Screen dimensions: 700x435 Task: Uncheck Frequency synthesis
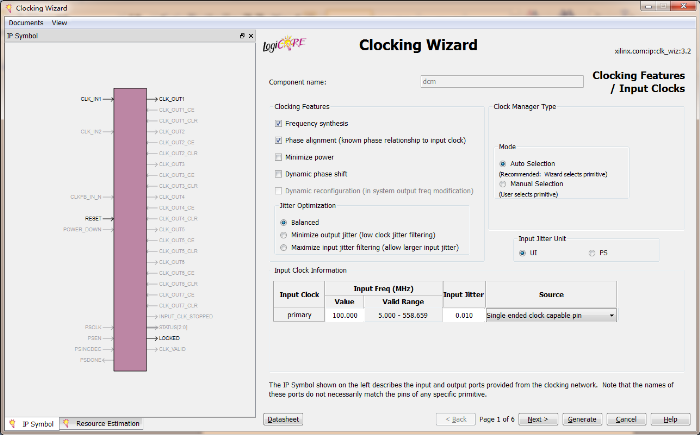pos(279,124)
